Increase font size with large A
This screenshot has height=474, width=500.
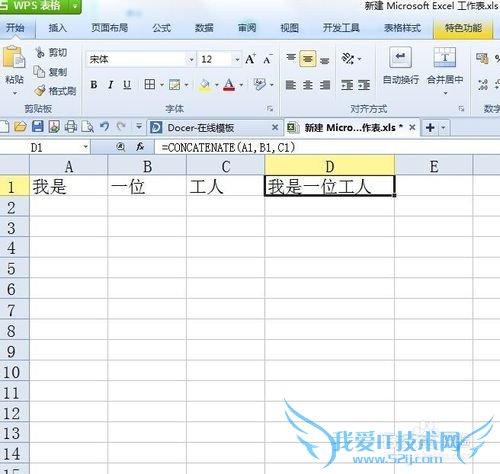[250, 59]
